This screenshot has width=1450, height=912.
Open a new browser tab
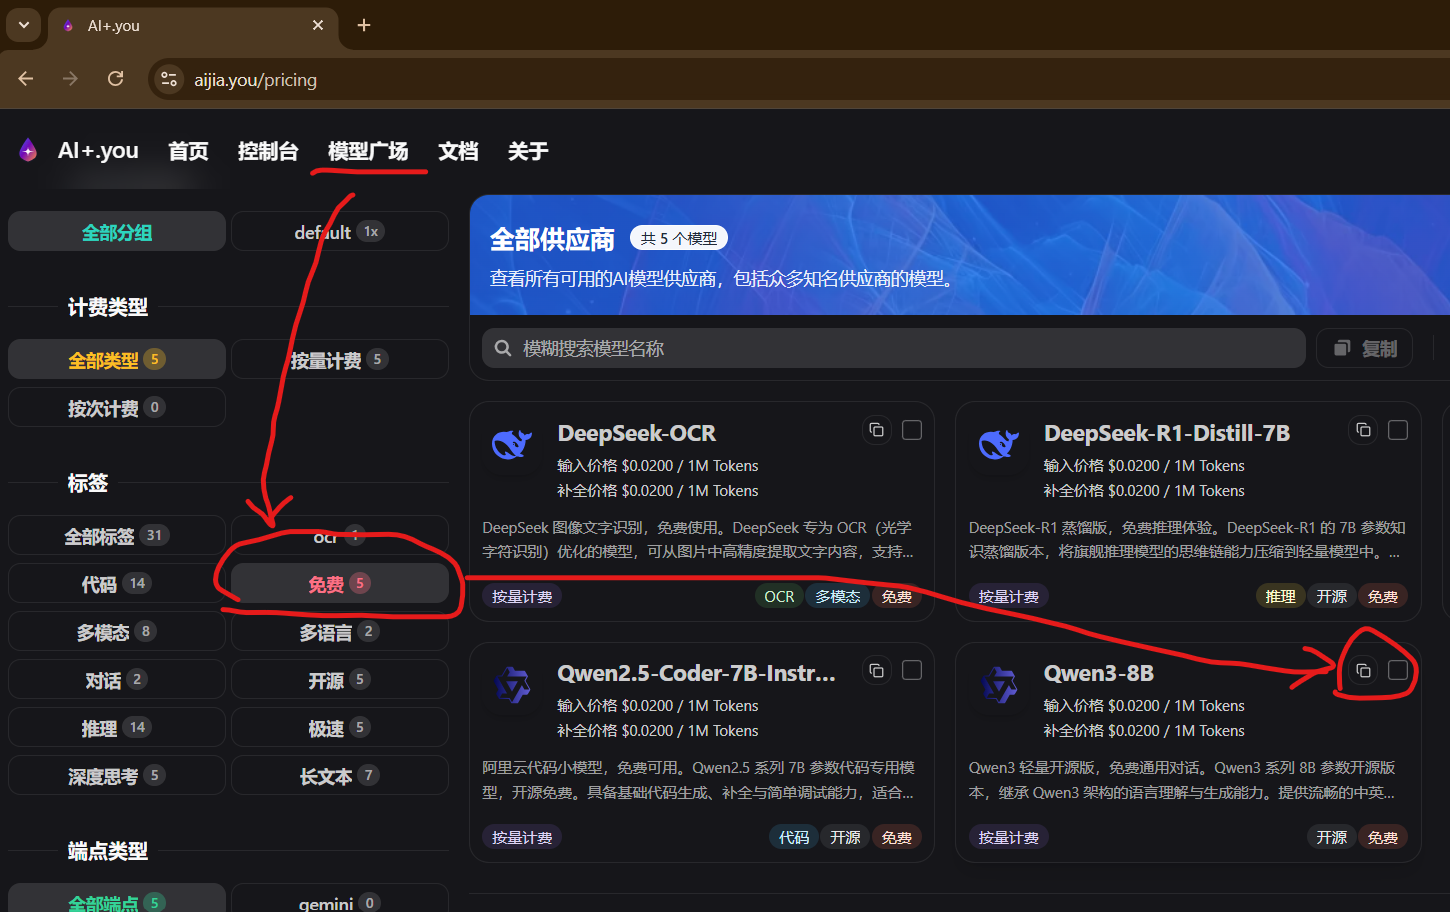point(364,25)
